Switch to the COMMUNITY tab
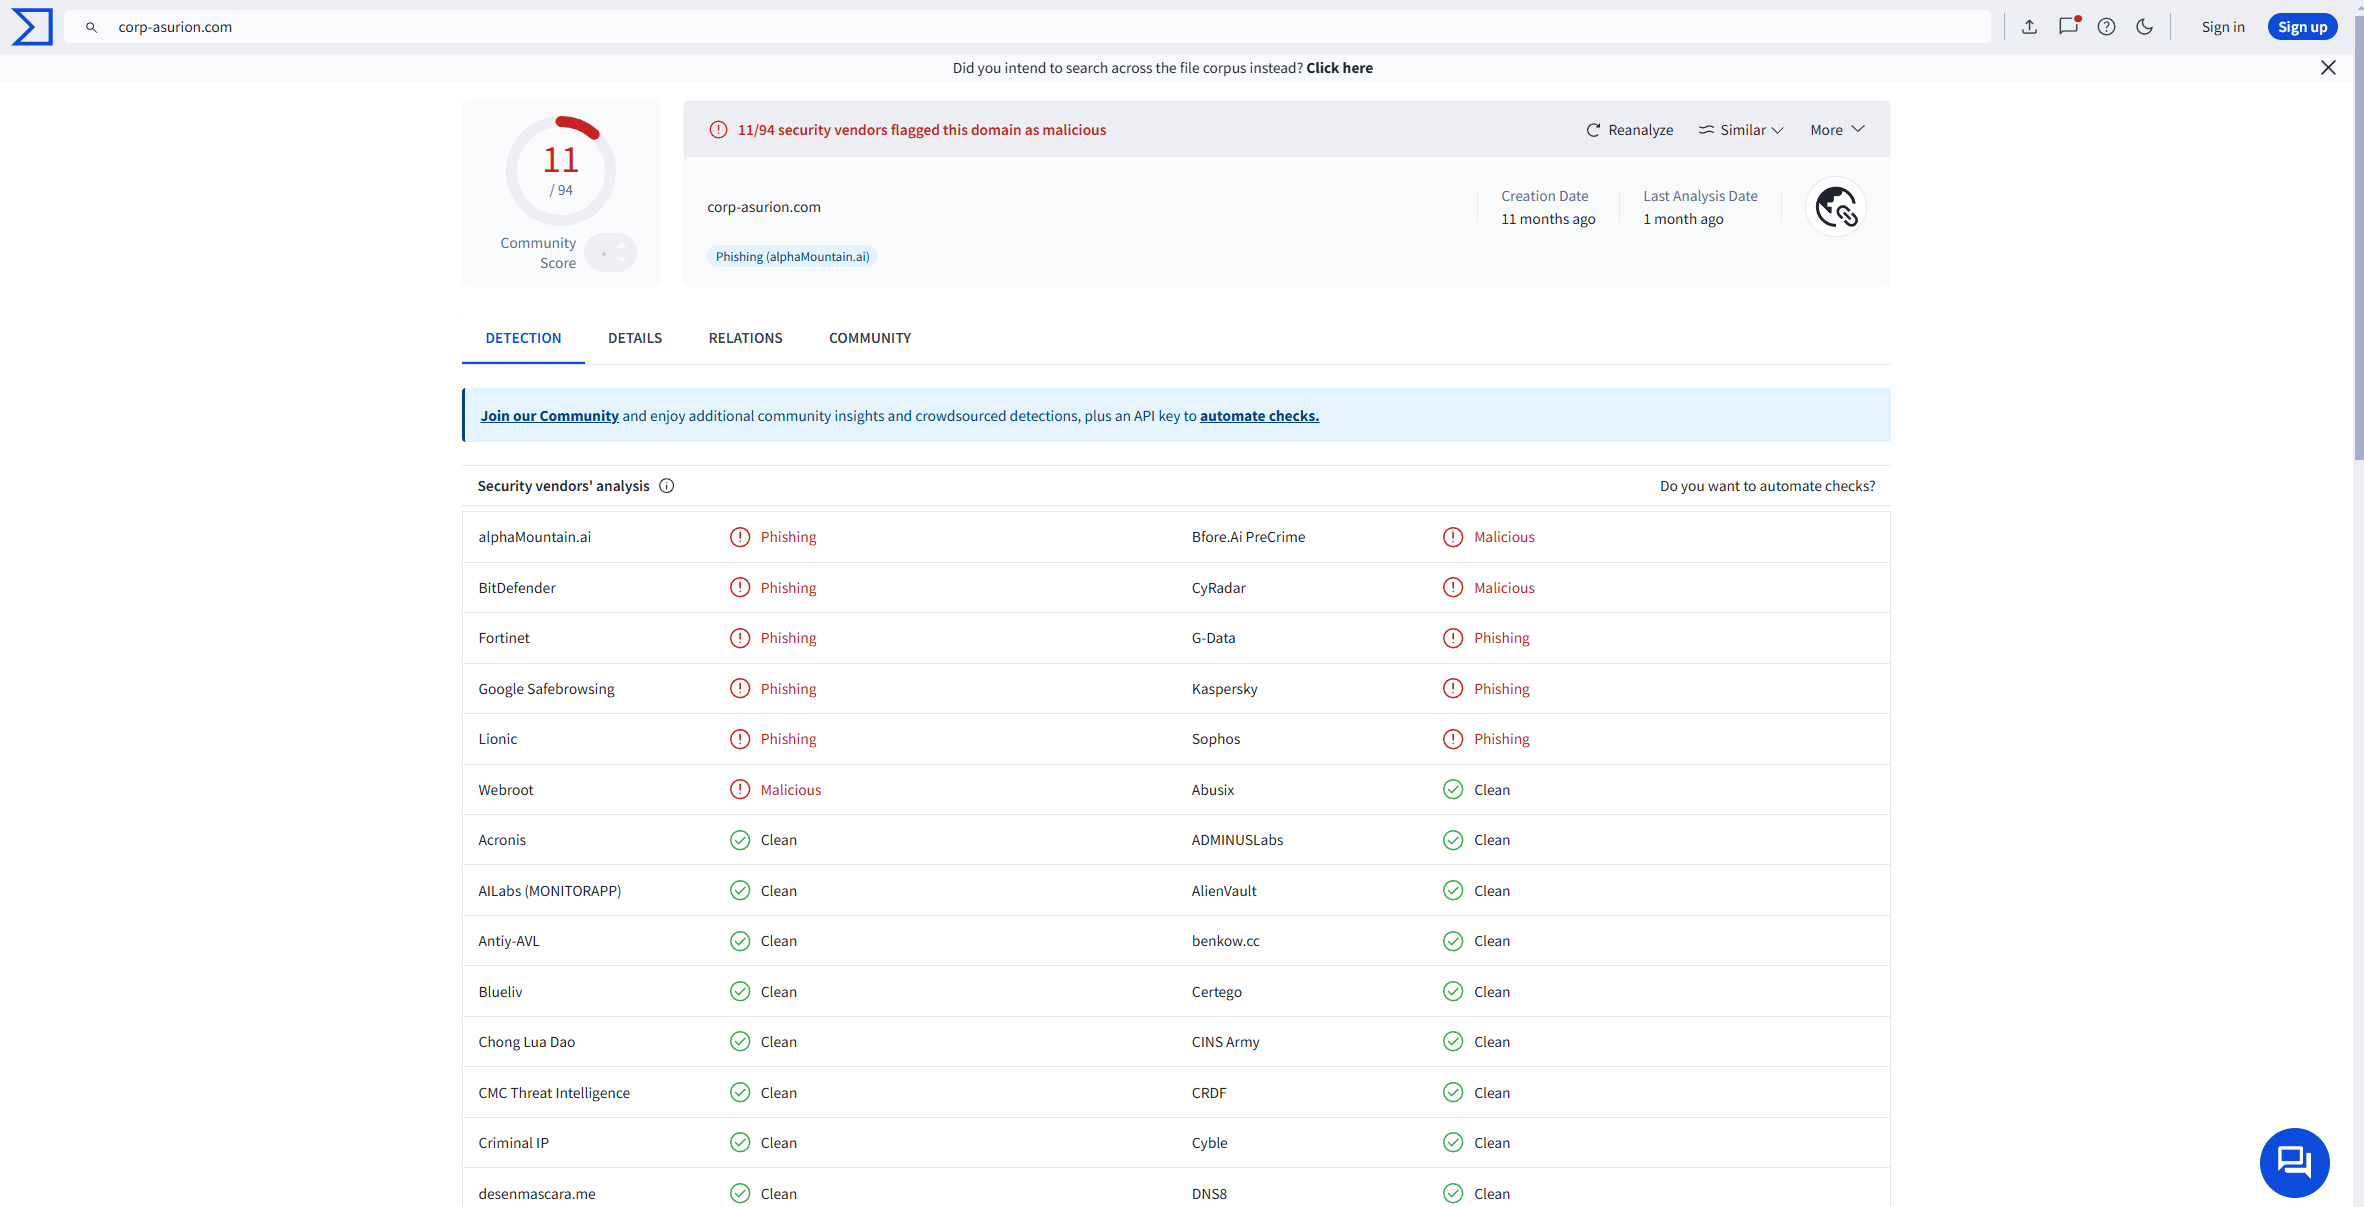This screenshot has width=2364, height=1207. click(870, 338)
